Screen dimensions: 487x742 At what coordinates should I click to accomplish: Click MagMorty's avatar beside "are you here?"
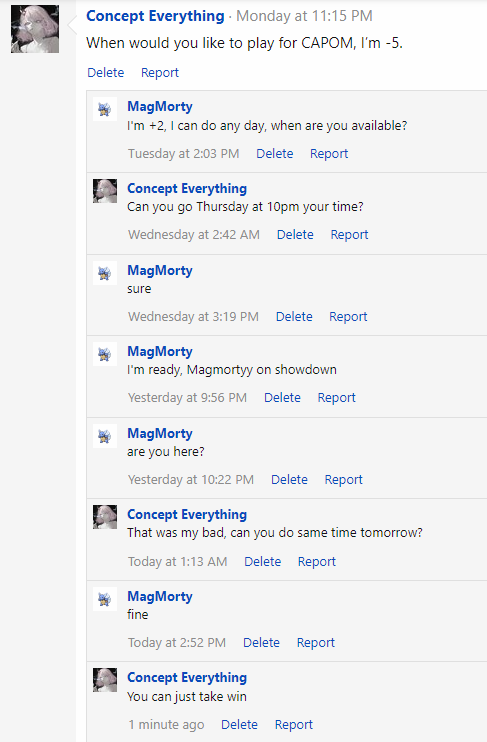click(x=105, y=436)
